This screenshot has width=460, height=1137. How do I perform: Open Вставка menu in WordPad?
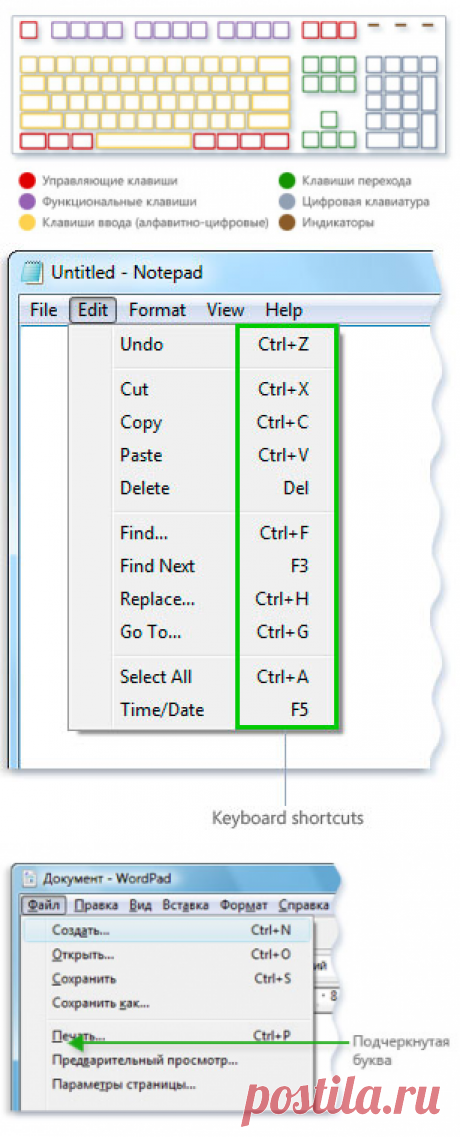coord(186,905)
